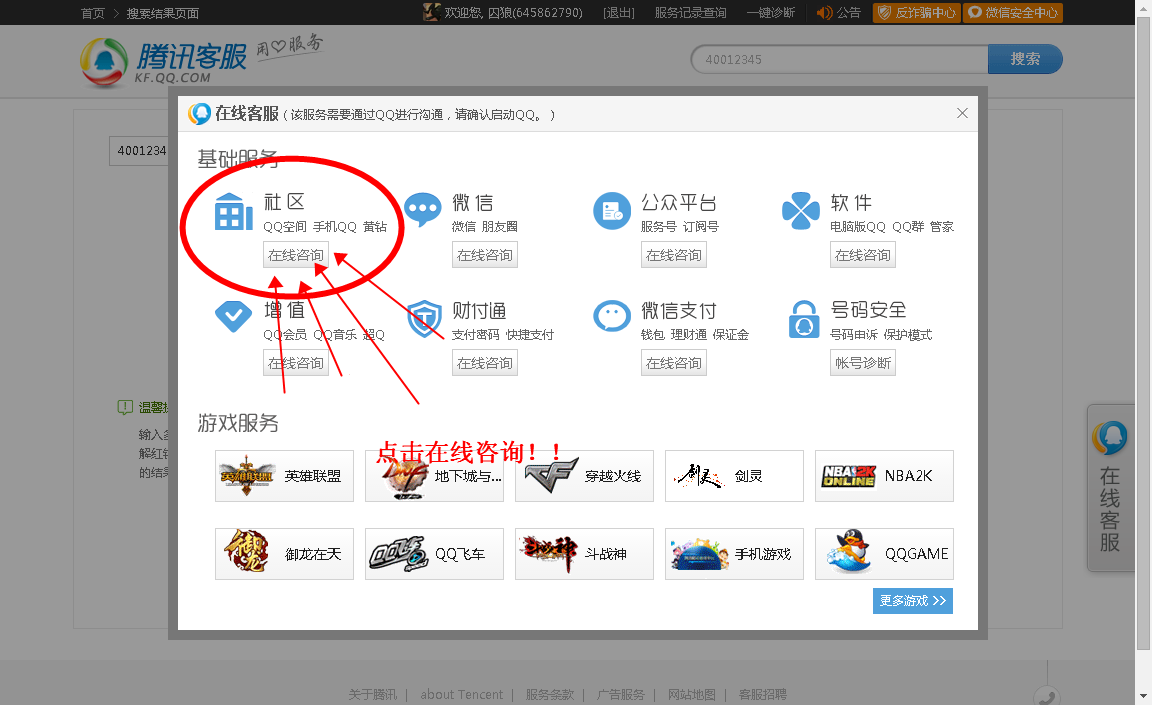Close the 在线客服 dialog
Viewport: 1152px width, 705px height.
click(962, 113)
